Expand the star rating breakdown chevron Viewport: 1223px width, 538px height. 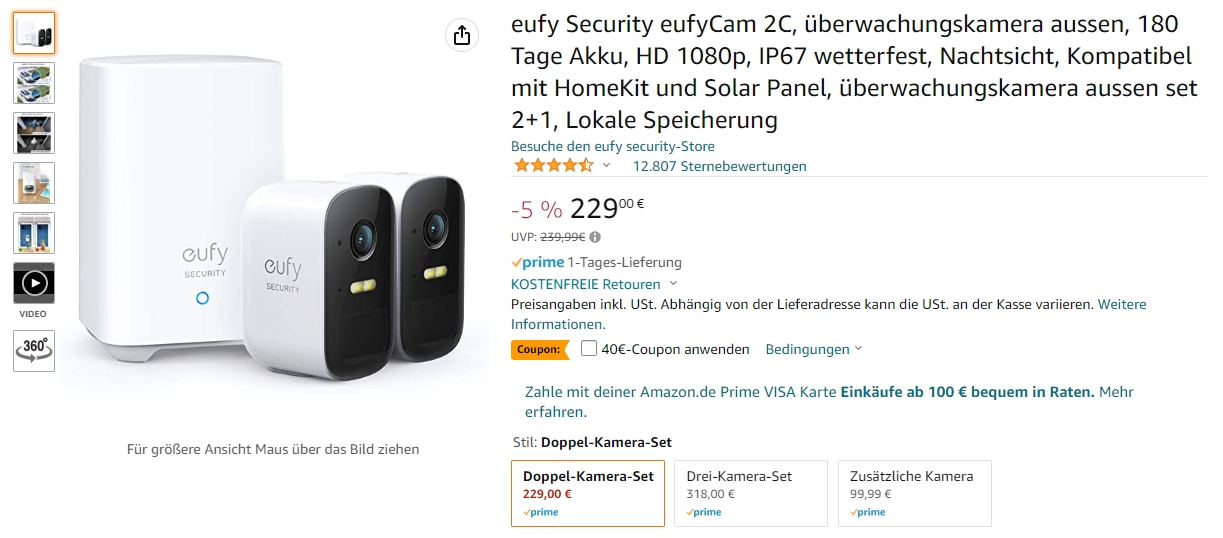pyautogui.click(x=606, y=166)
